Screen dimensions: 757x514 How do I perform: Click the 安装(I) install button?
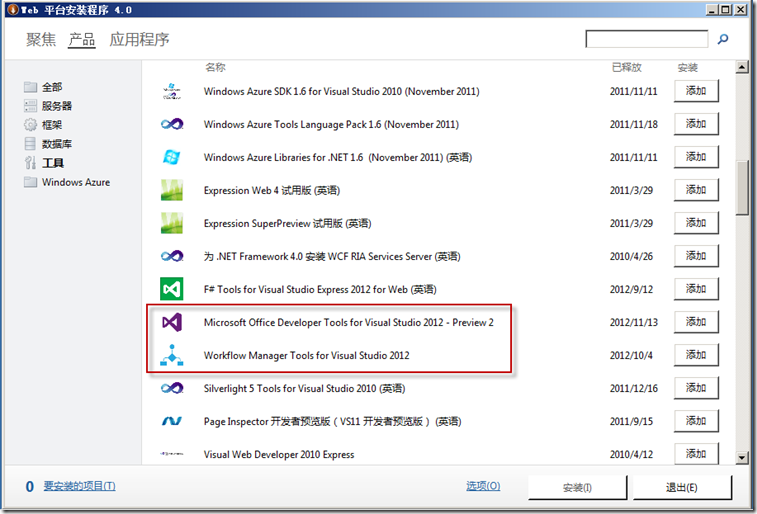click(577, 487)
